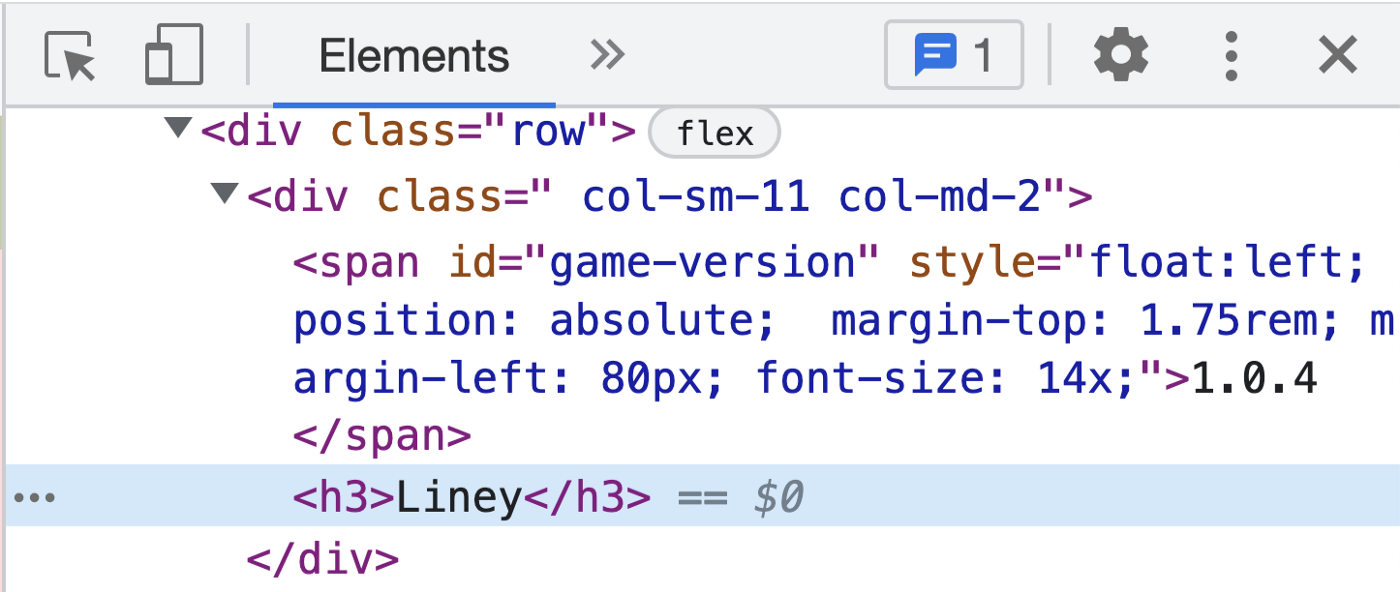Switch to the Elements tab

point(414,55)
